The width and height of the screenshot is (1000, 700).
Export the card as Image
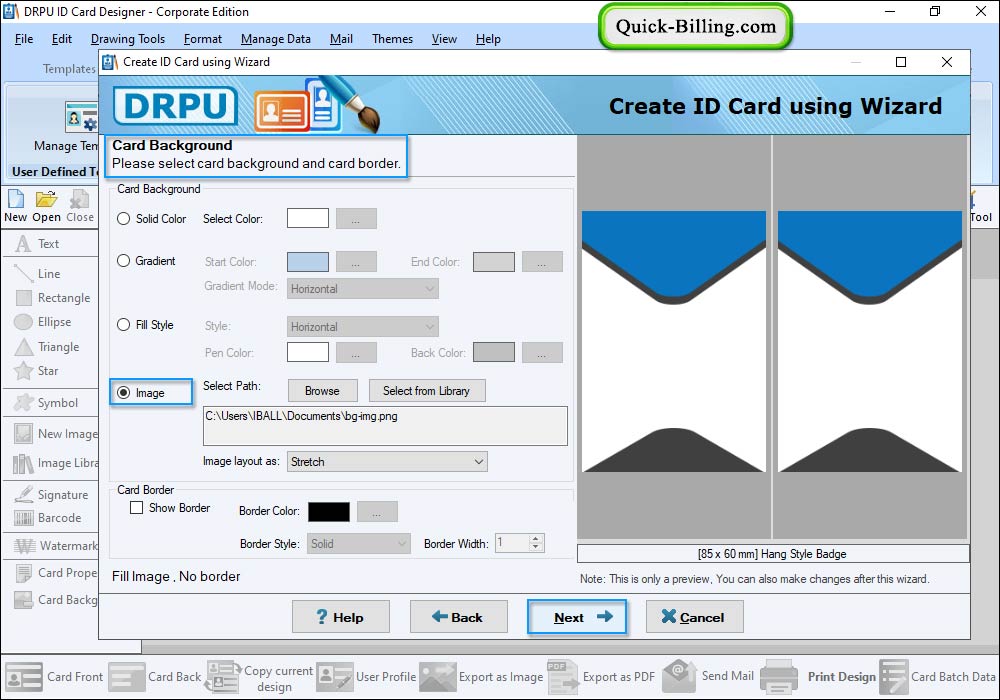482,676
